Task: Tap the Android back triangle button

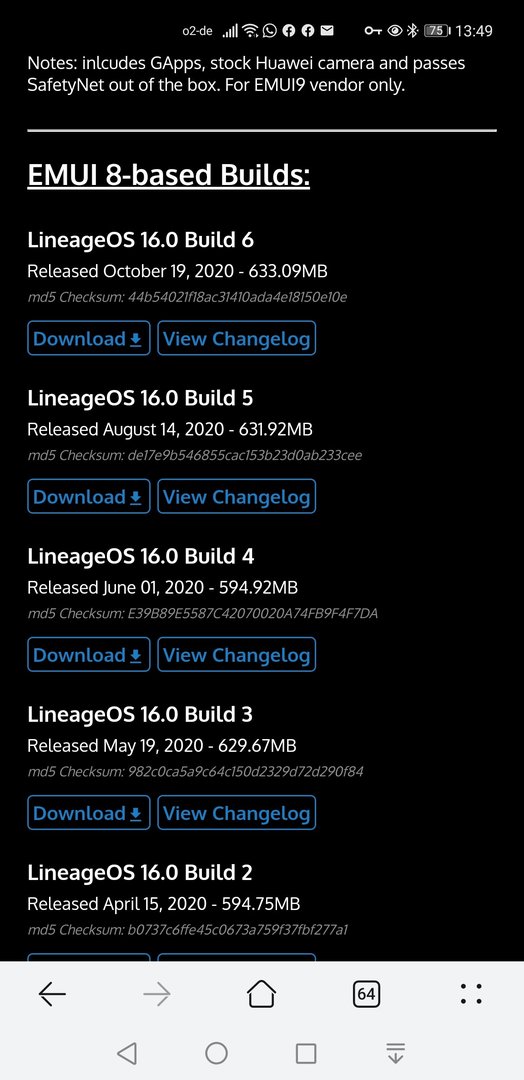Action: point(127,1052)
